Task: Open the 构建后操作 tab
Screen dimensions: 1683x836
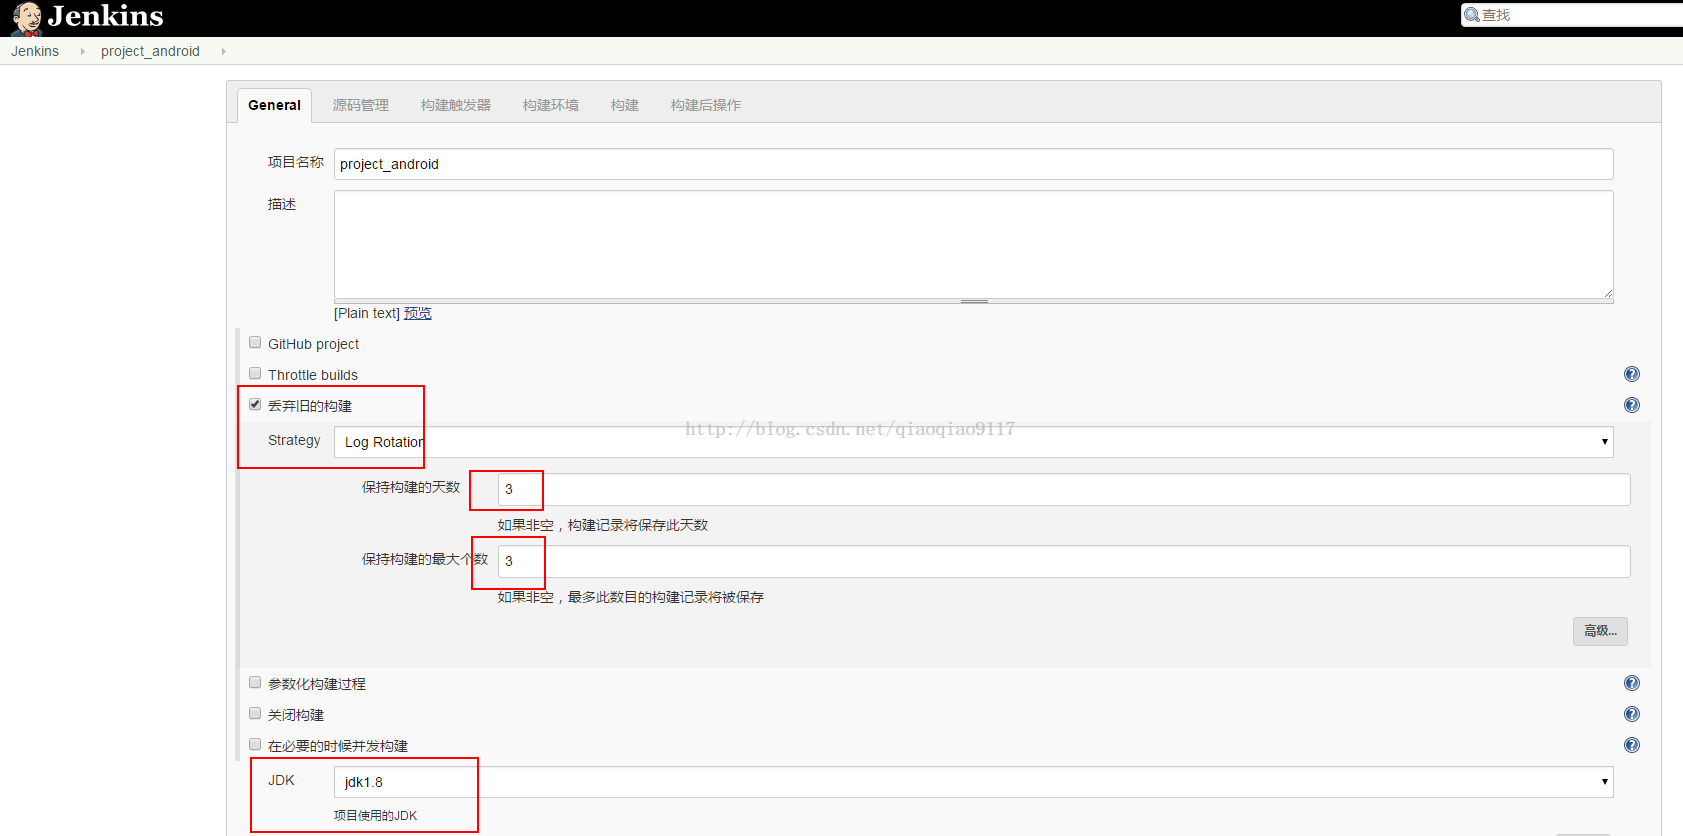Action: (x=706, y=105)
